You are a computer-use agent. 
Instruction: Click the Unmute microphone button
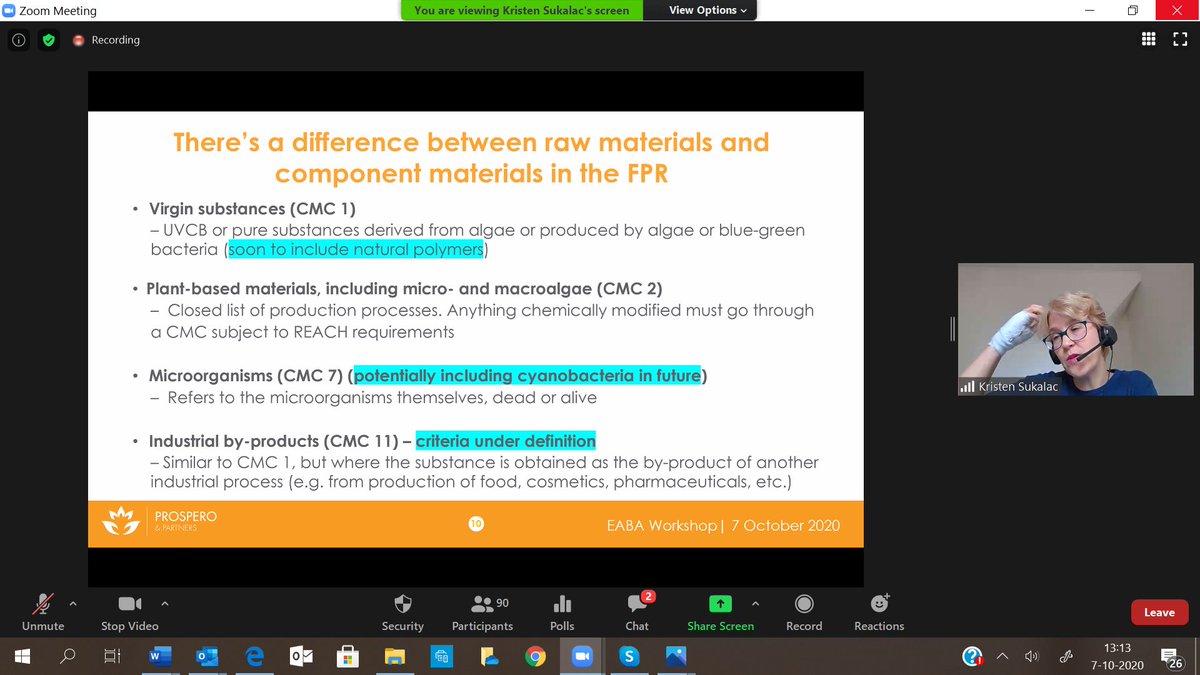pos(43,612)
